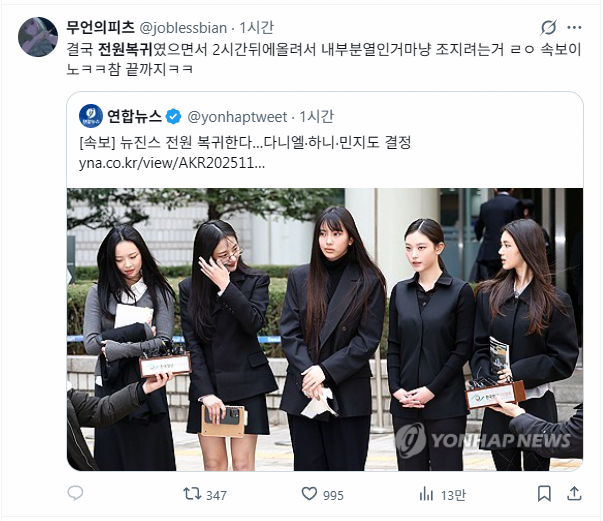Visit the @yonhaptweet handle
This screenshot has height=521, width=603.
(237, 117)
